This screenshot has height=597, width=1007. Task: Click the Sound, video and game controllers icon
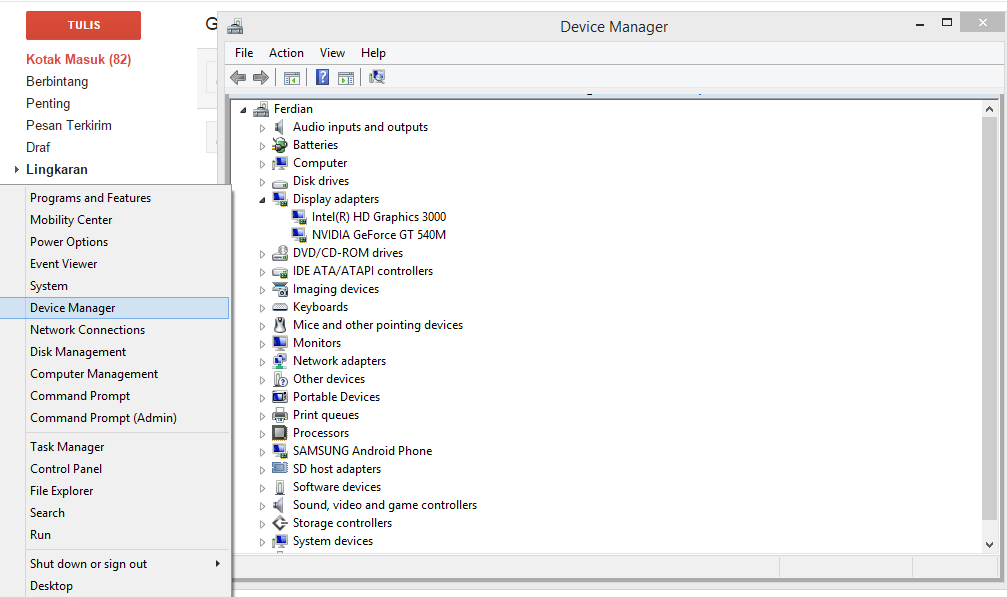pos(279,505)
